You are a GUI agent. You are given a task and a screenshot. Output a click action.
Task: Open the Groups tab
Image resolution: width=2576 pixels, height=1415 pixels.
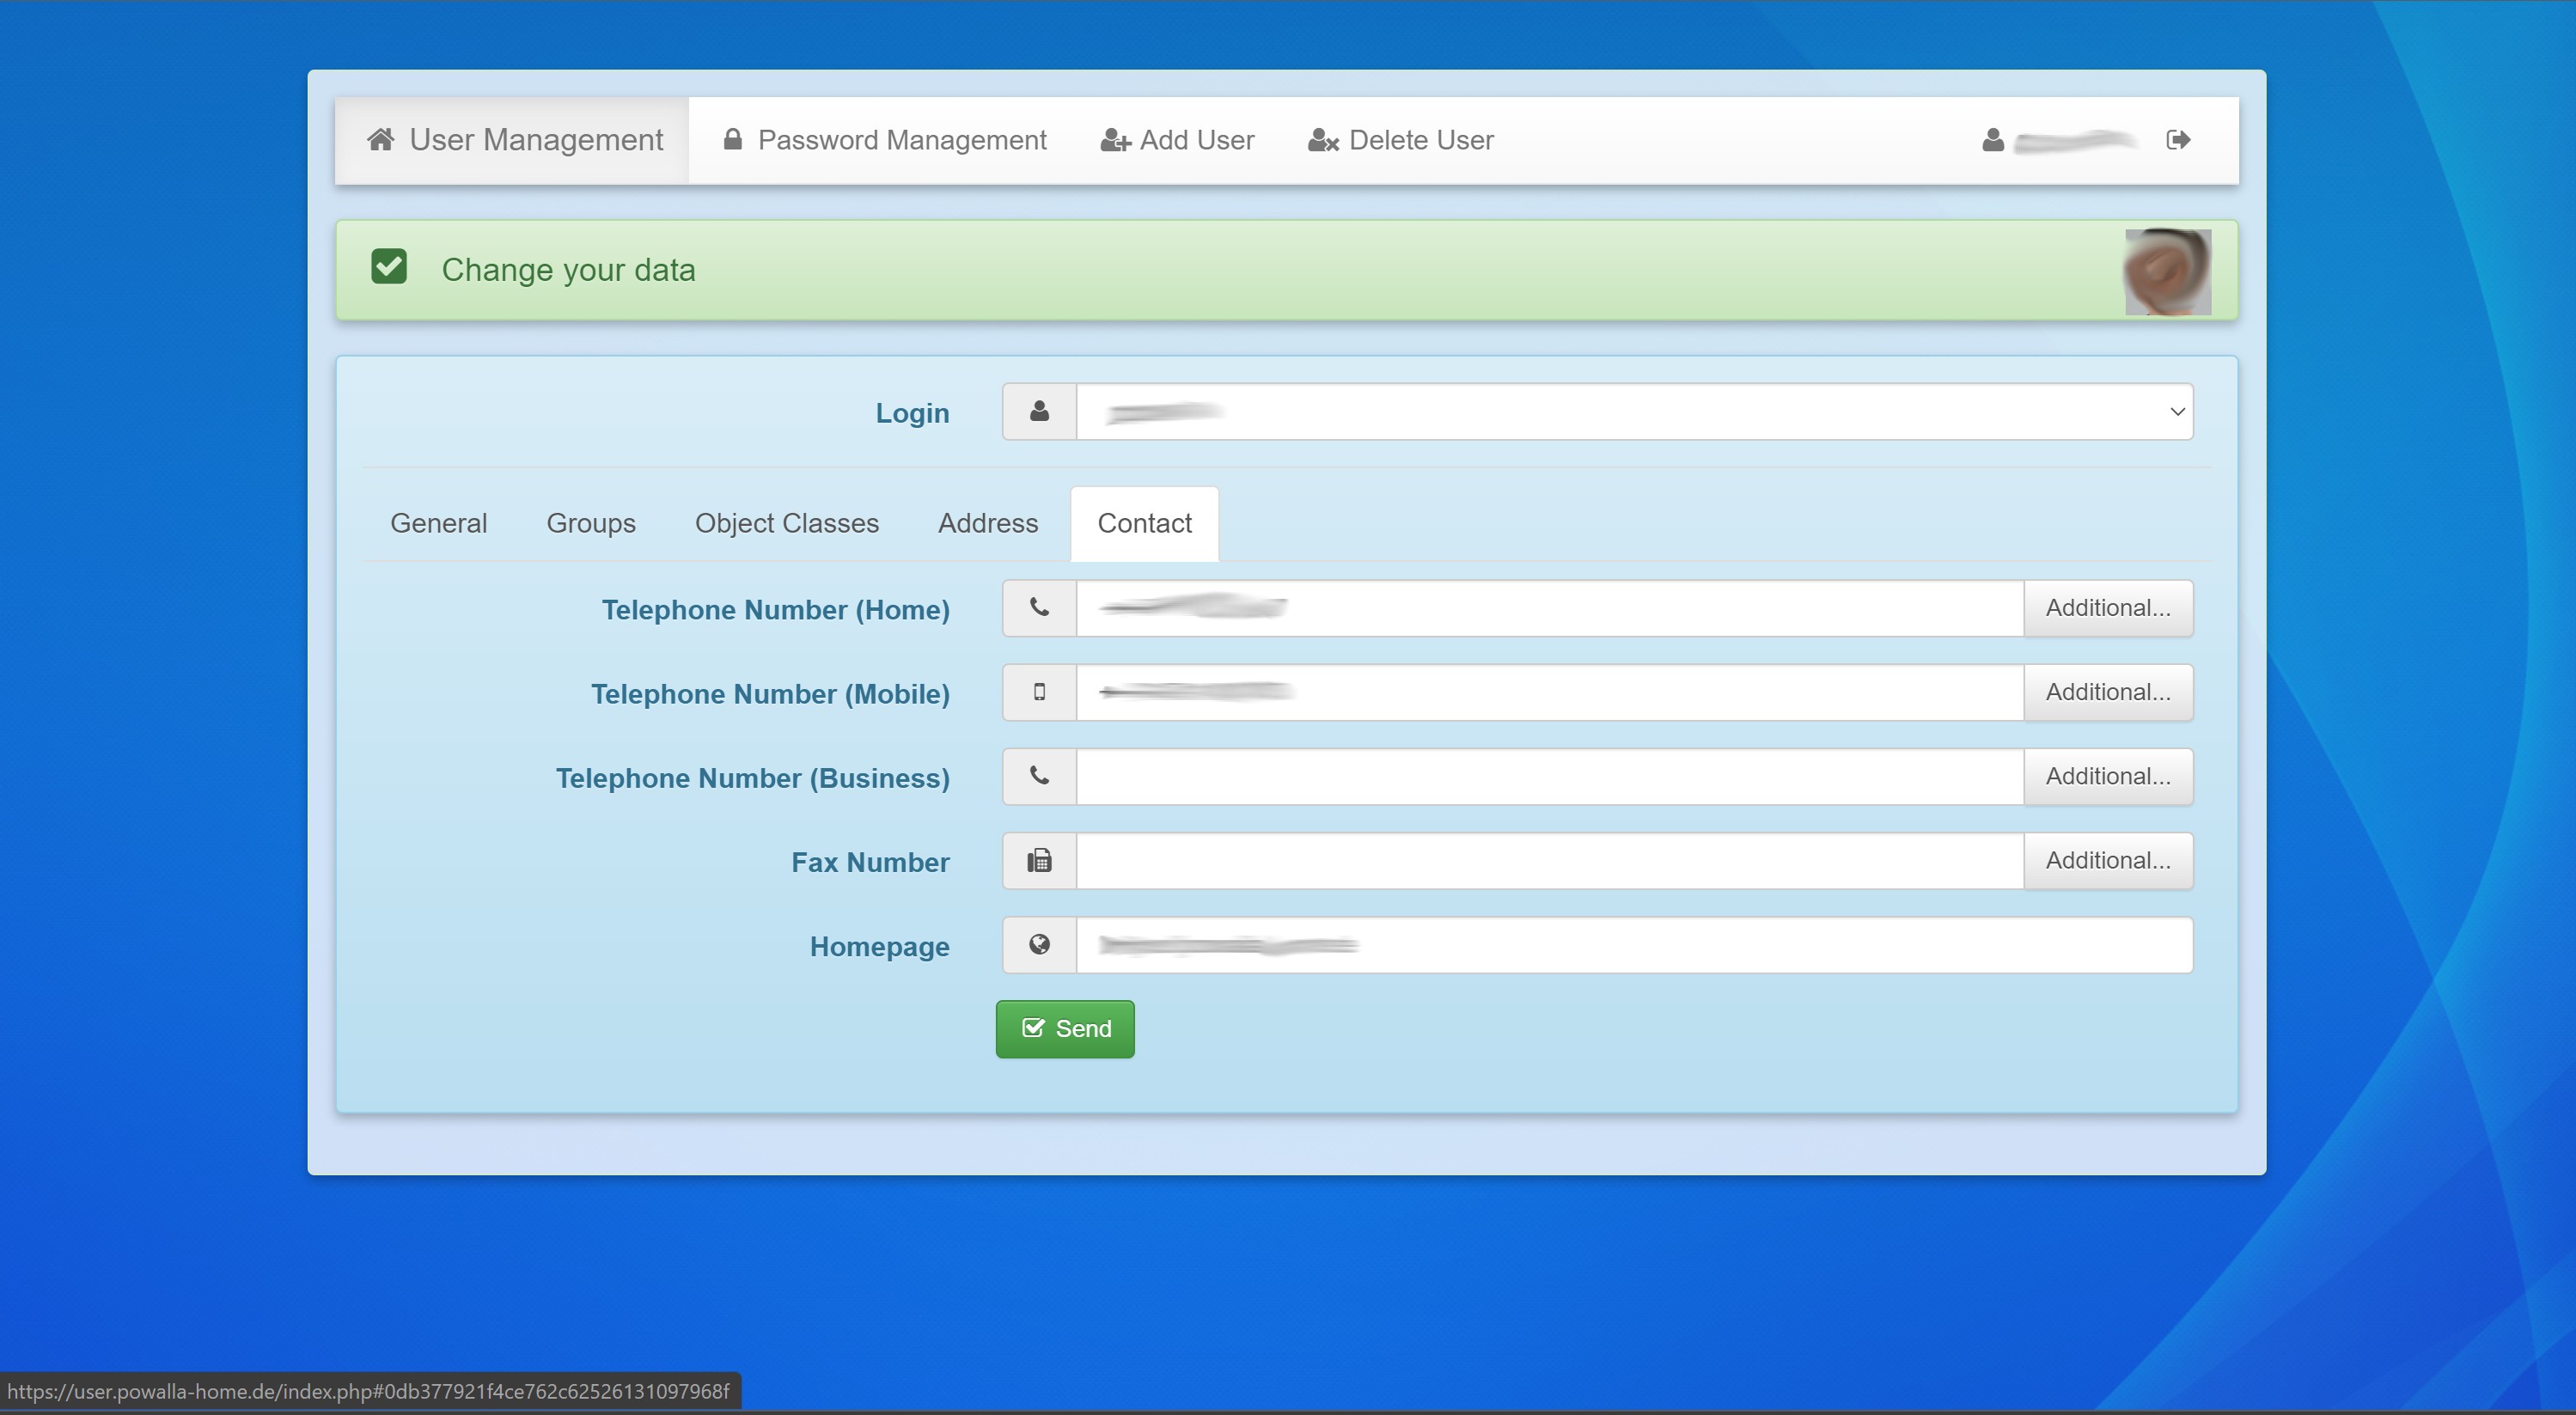pyautogui.click(x=591, y=523)
